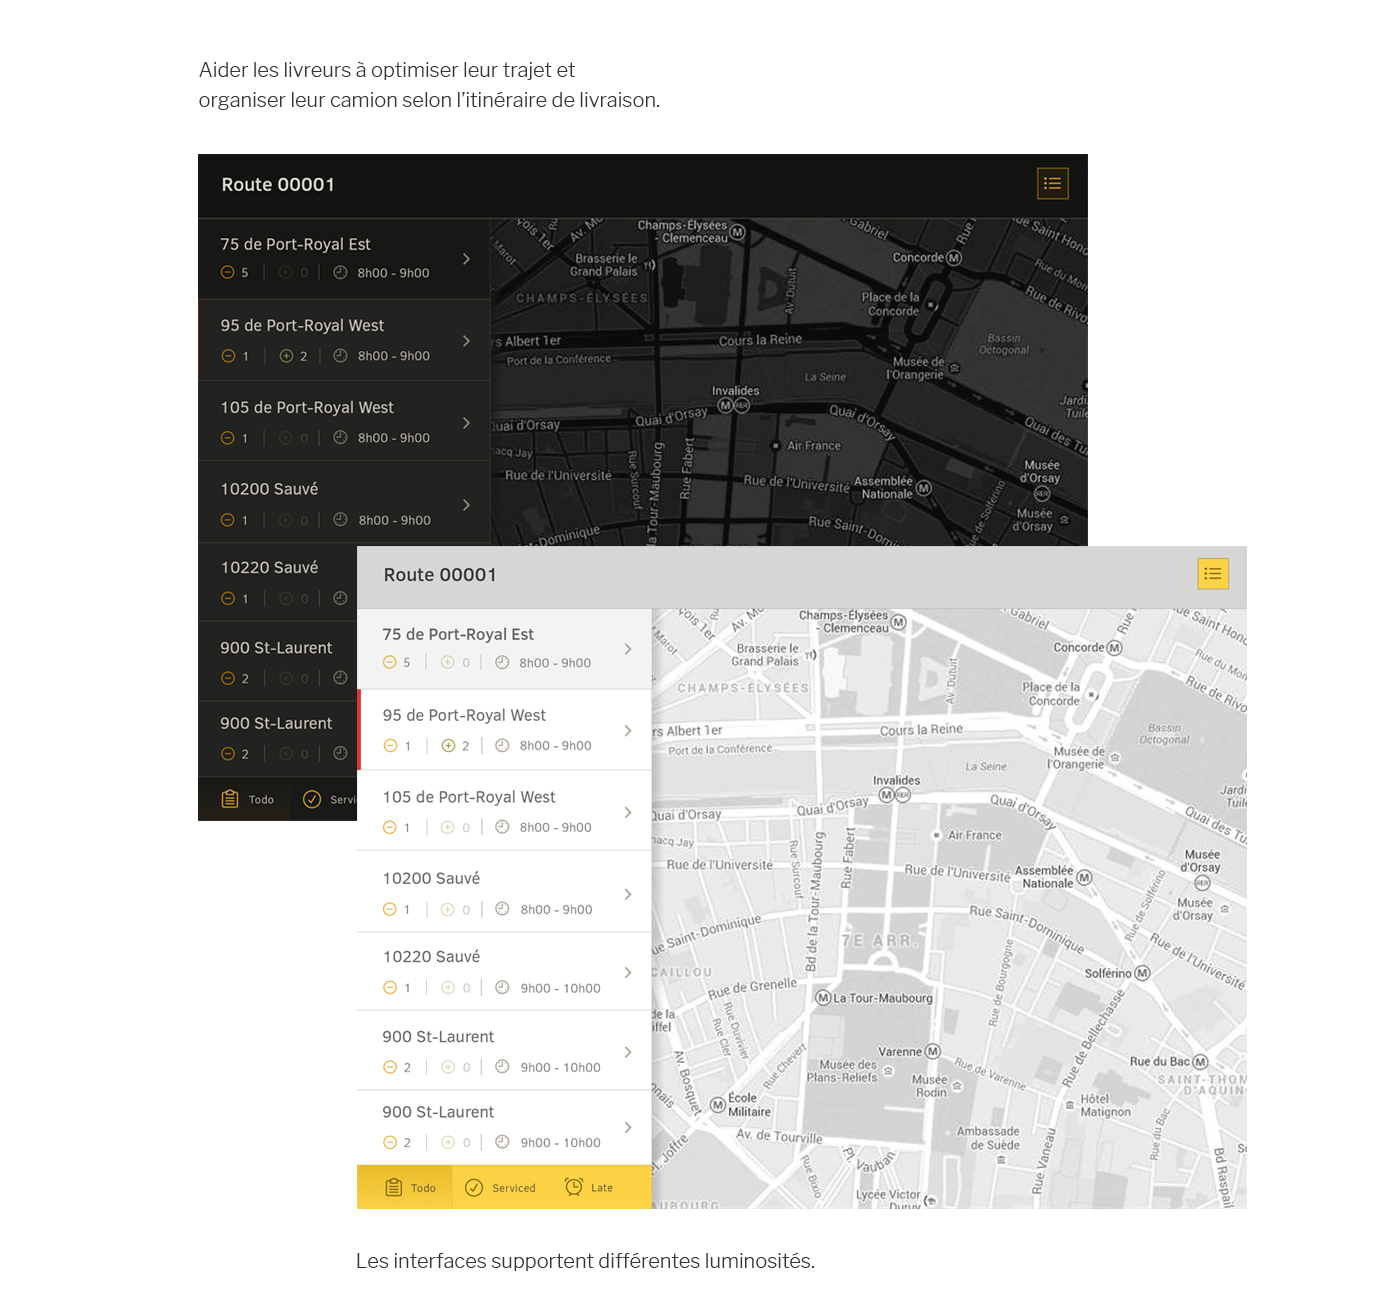
Task: Click the plus icon of 105 de Port-Royal West in light window
Action: coord(448,827)
